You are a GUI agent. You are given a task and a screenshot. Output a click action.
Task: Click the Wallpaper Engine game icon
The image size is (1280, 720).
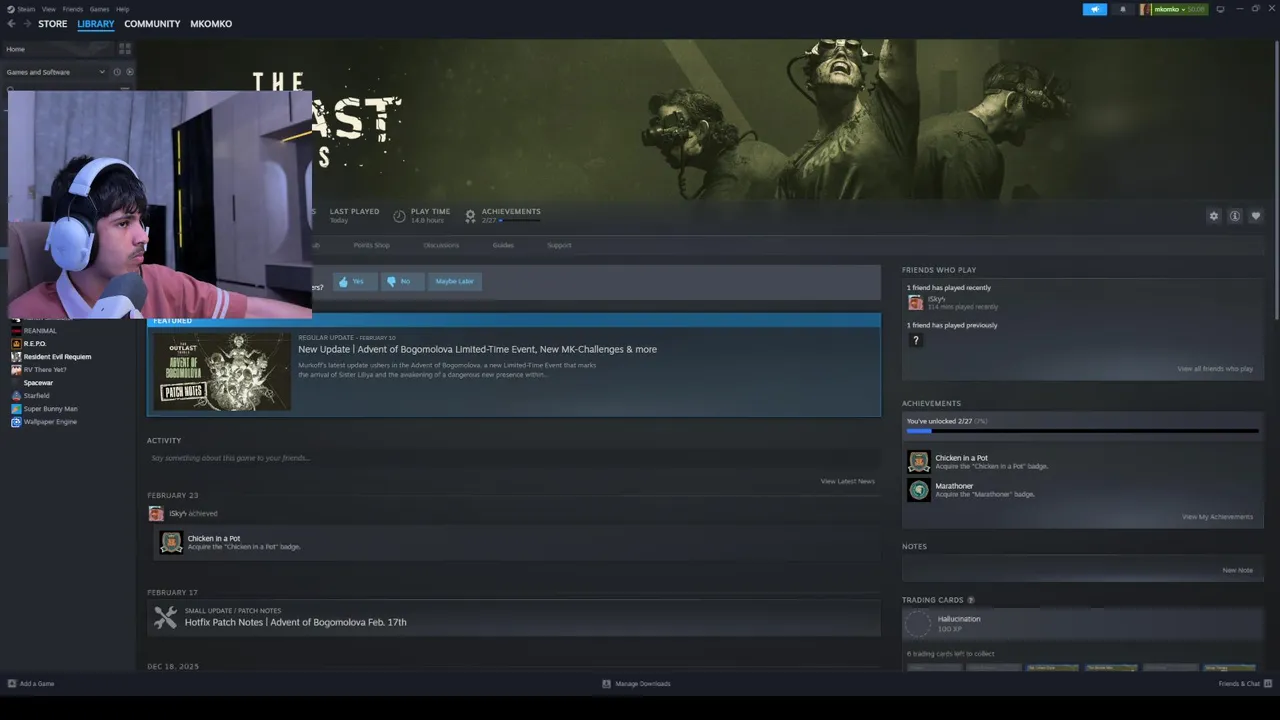[x=16, y=422]
